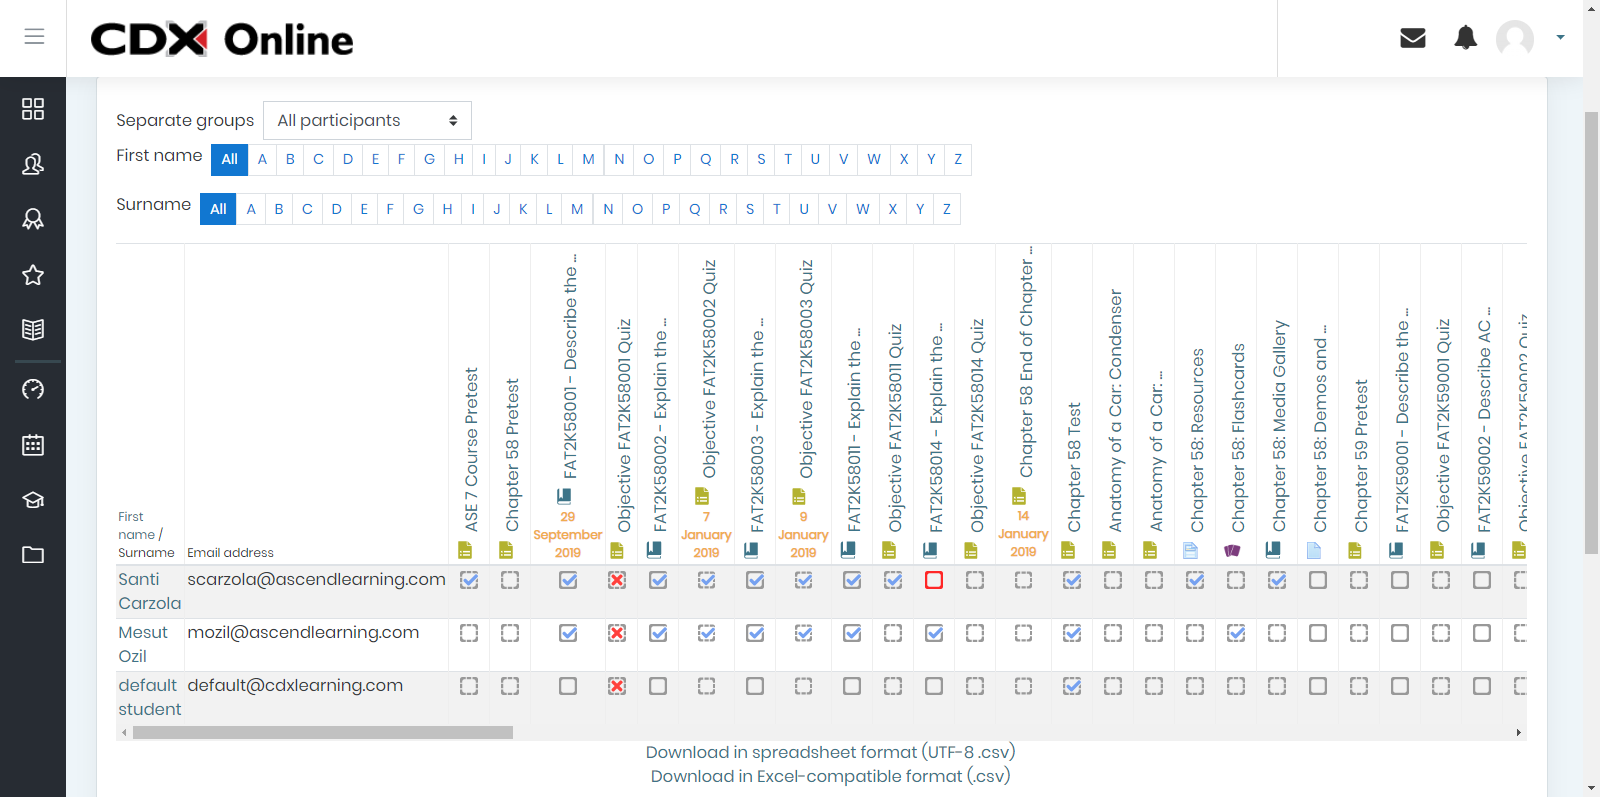The height and width of the screenshot is (797, 1600).
Task: Click the dashboard grid icon in sidebar
Action: (x=33, y=109)
